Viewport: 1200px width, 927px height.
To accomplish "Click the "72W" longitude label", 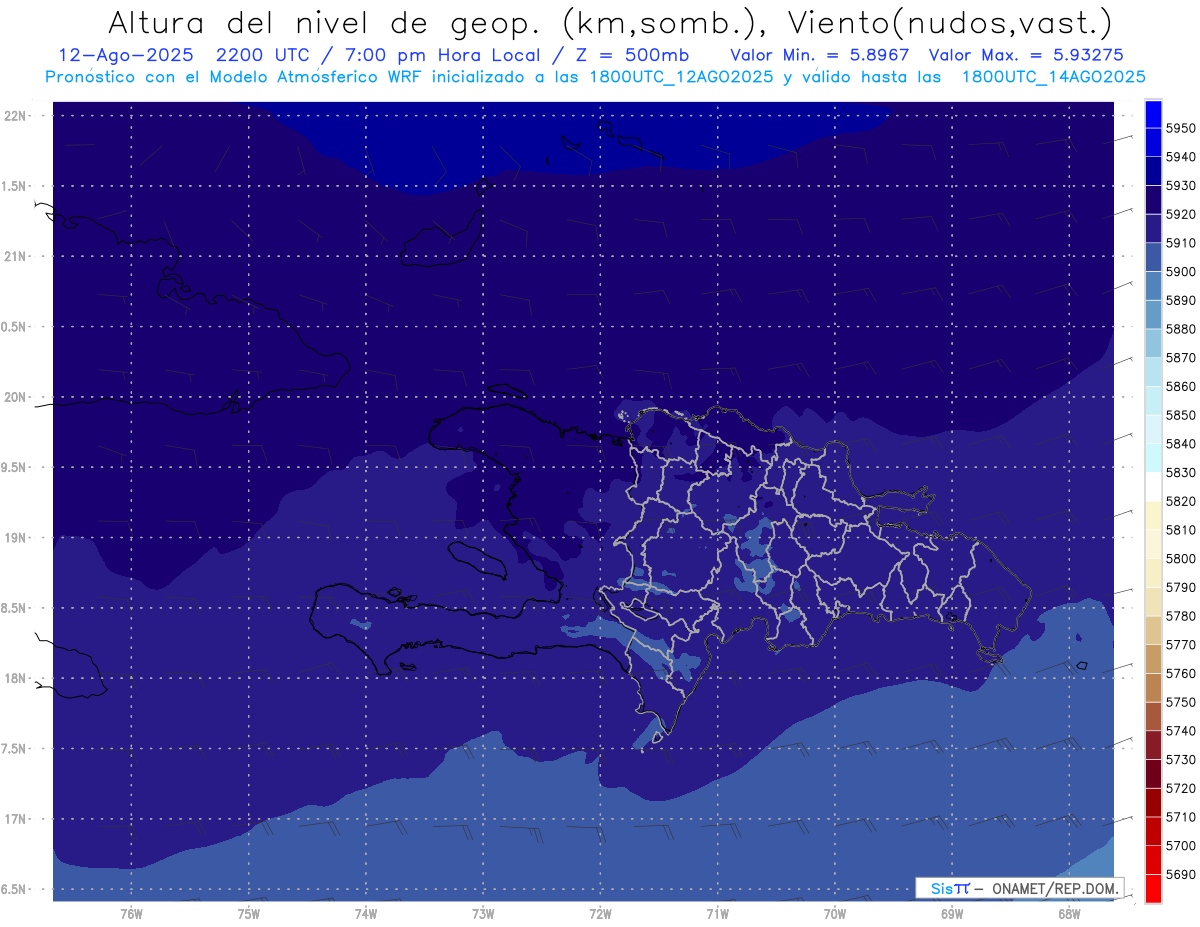I will click(600, 913).
